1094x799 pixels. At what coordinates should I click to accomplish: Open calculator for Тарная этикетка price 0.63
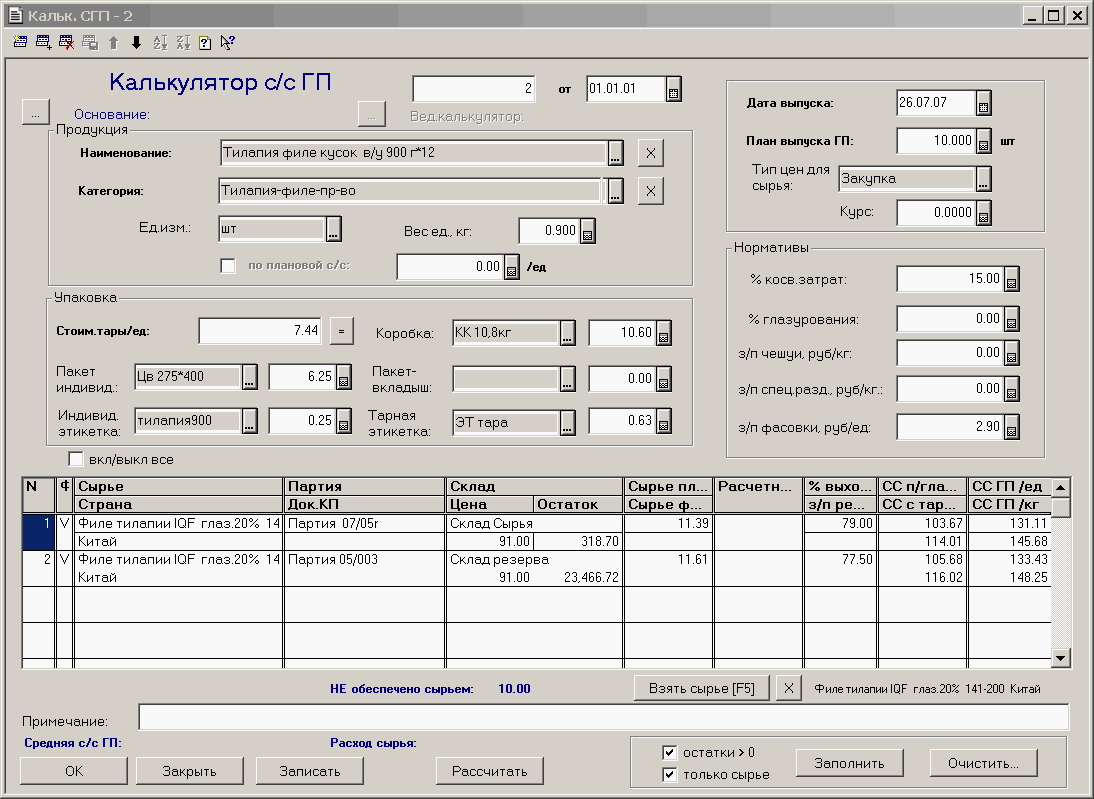pyautogui.click(x=664, y=421)
